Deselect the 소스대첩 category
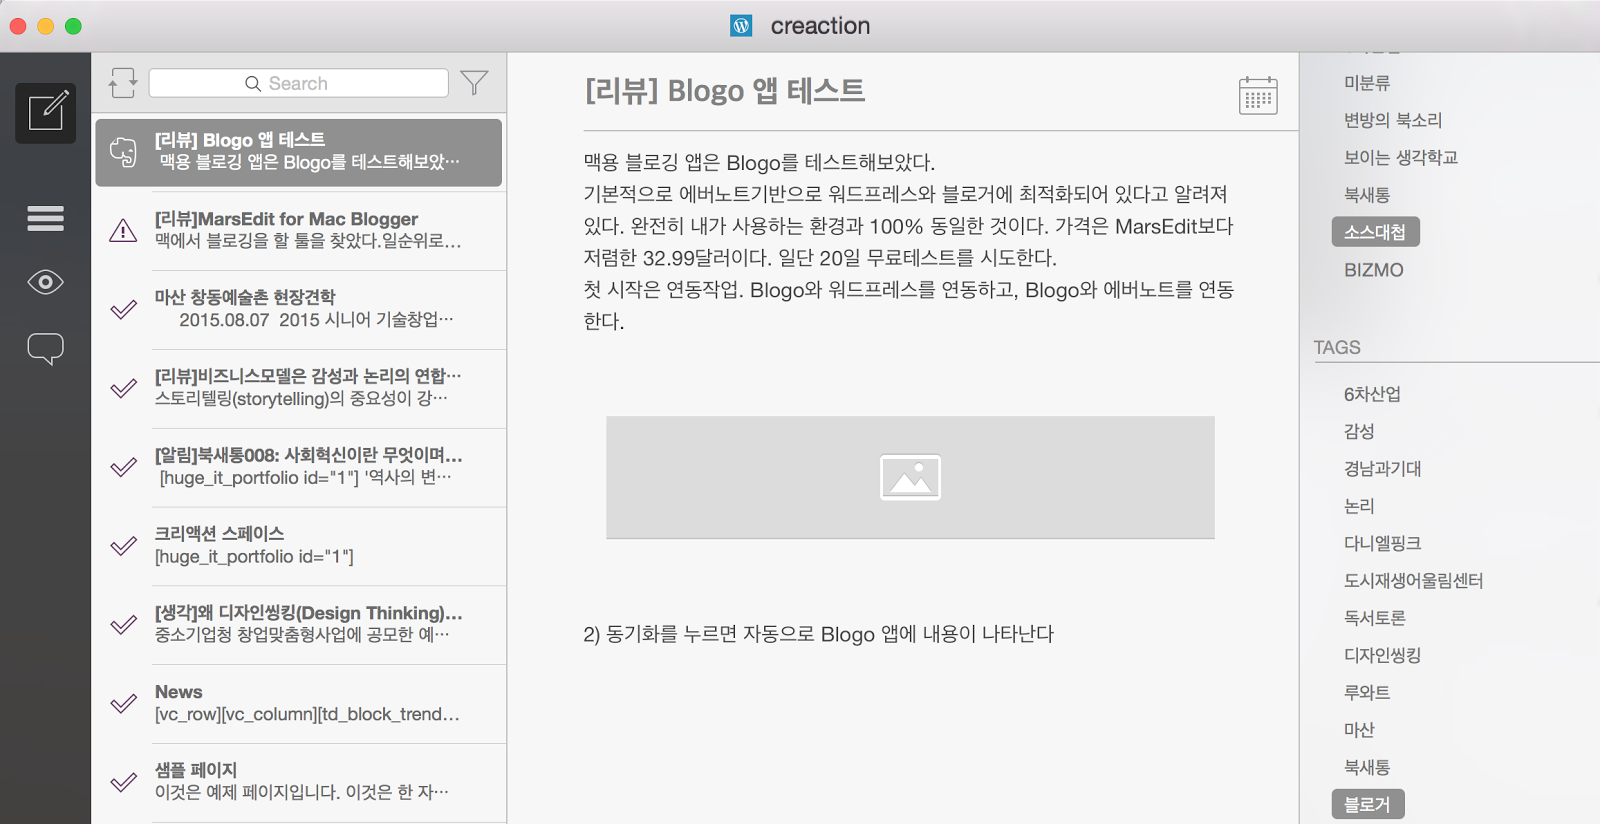 [x=1375, y=232]
